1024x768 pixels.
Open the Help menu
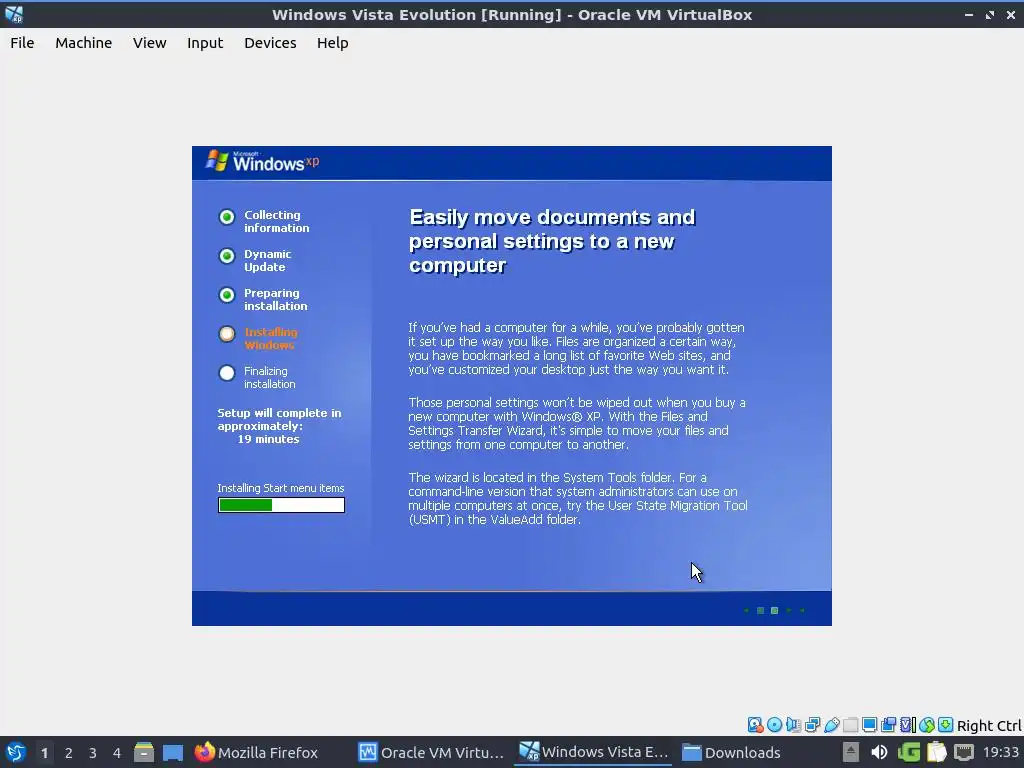pos(332,43)
